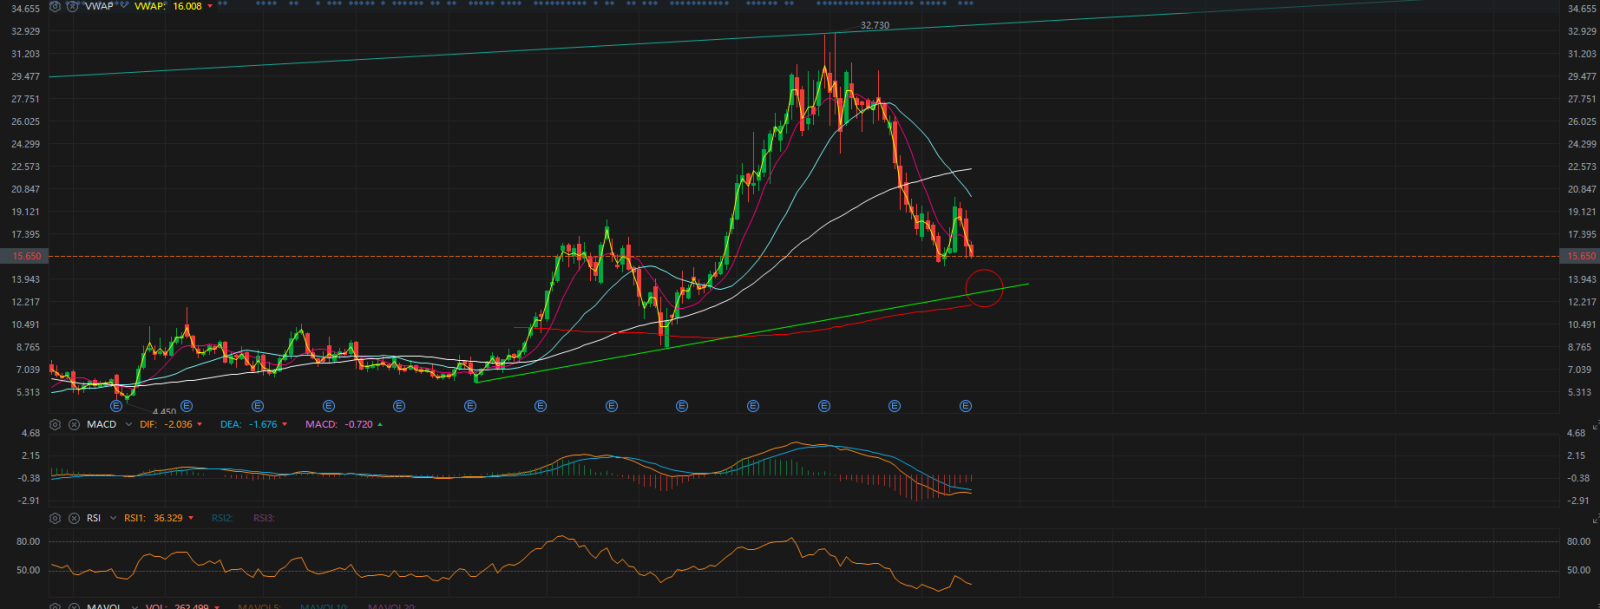
Task: Click the DIF value -2.036
Action: coord(178,424)
